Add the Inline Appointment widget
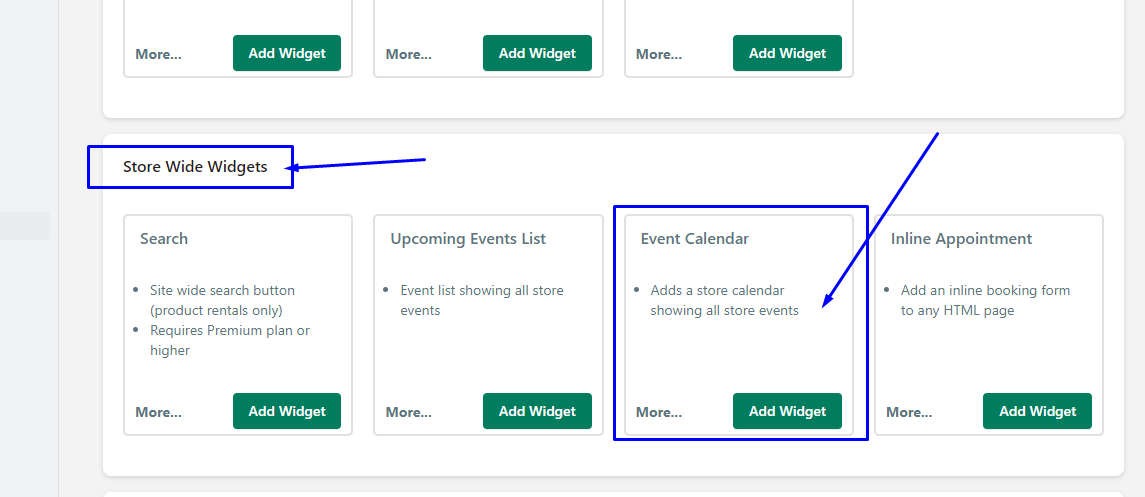 1038,411
